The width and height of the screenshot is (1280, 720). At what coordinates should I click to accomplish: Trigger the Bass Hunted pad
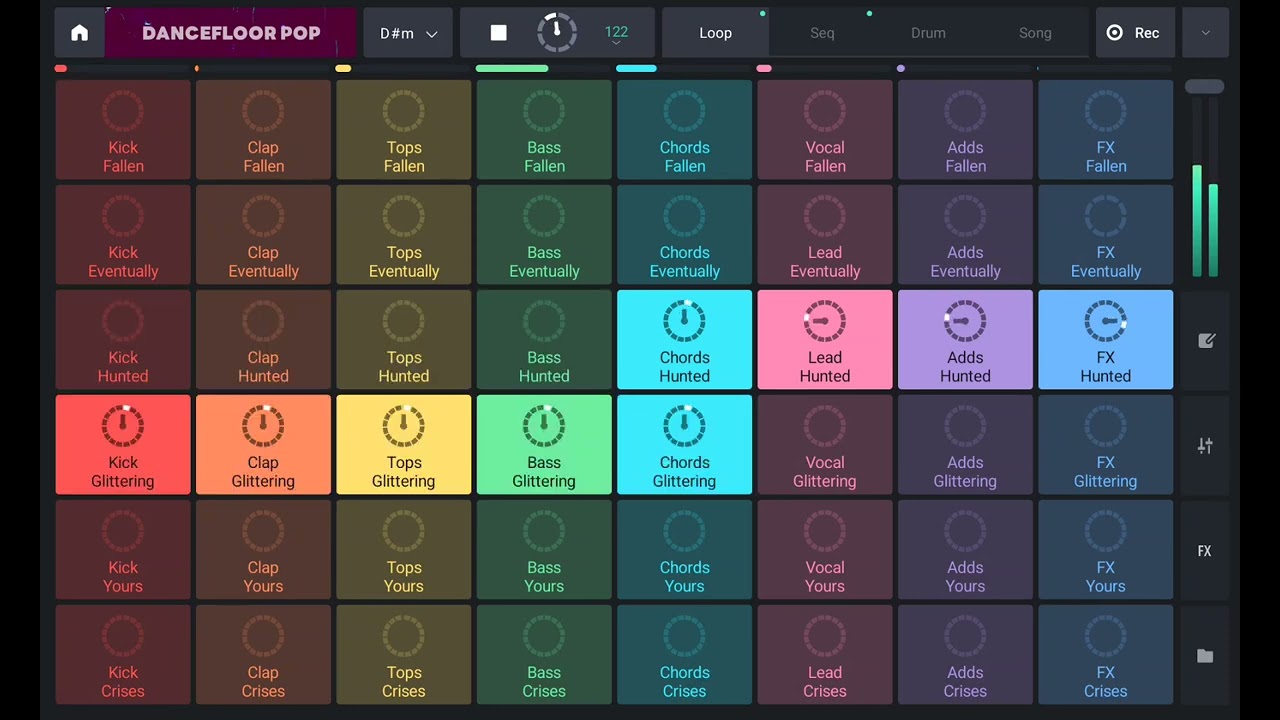544,340
